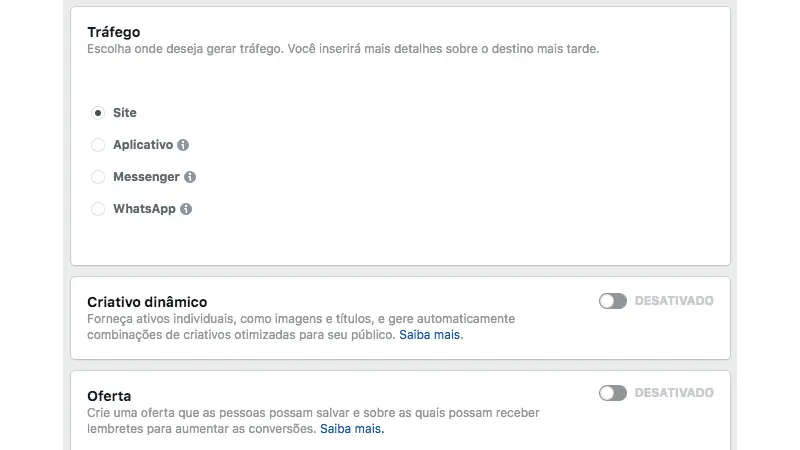The height and width of the screenshot is (450, 800).
Task: Click the Criativo dinâmico heading
Action: click(x=147, y=302)
